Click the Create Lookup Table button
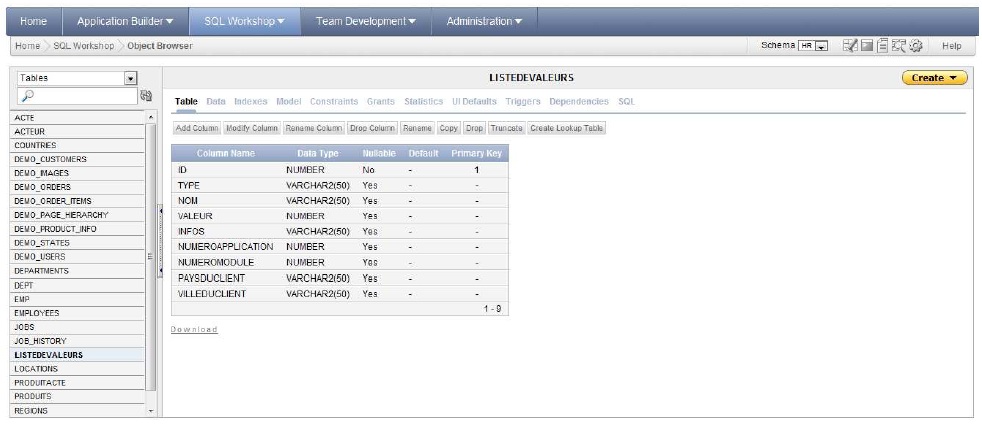Viewport: 982px width, 426px height. (566, 129)
